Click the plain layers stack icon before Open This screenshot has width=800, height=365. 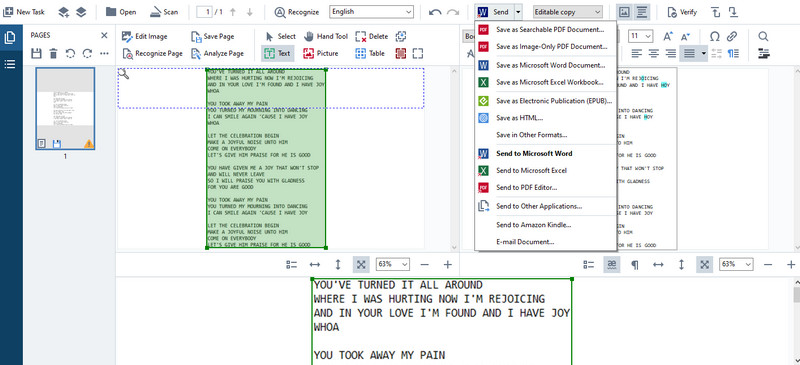click(x=81, y=12)
